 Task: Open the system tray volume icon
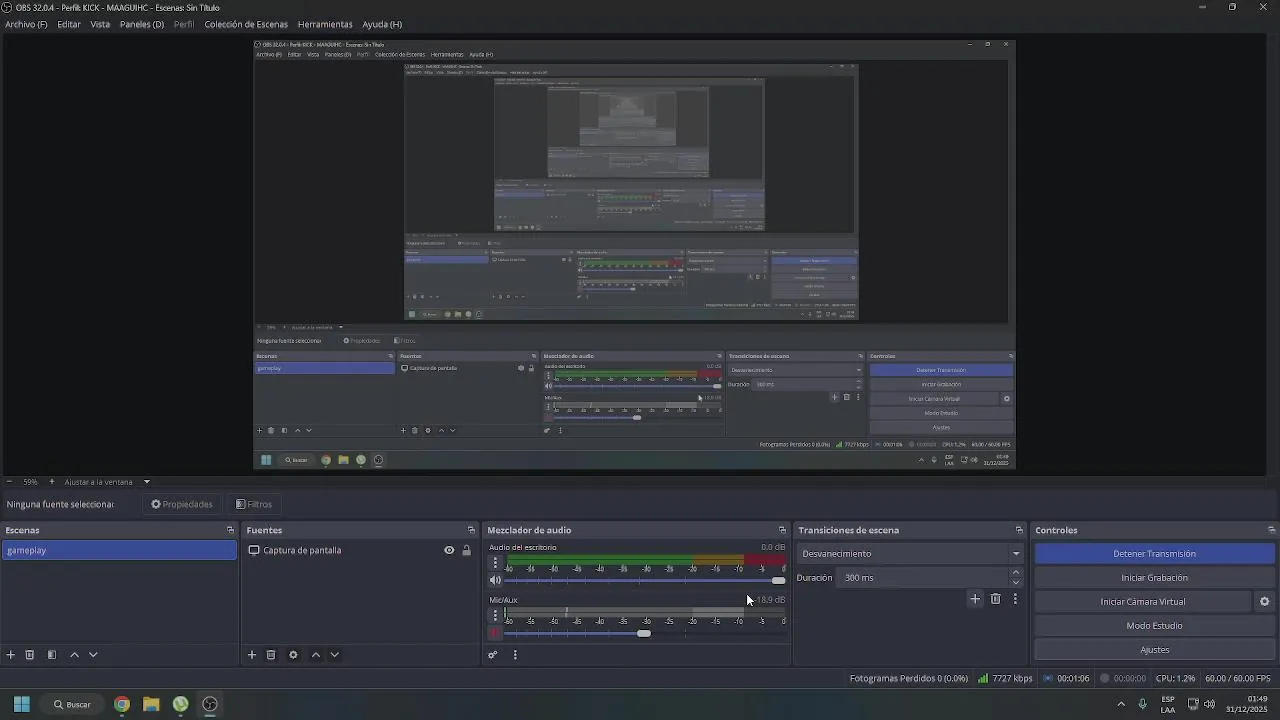pos(1209,704)
